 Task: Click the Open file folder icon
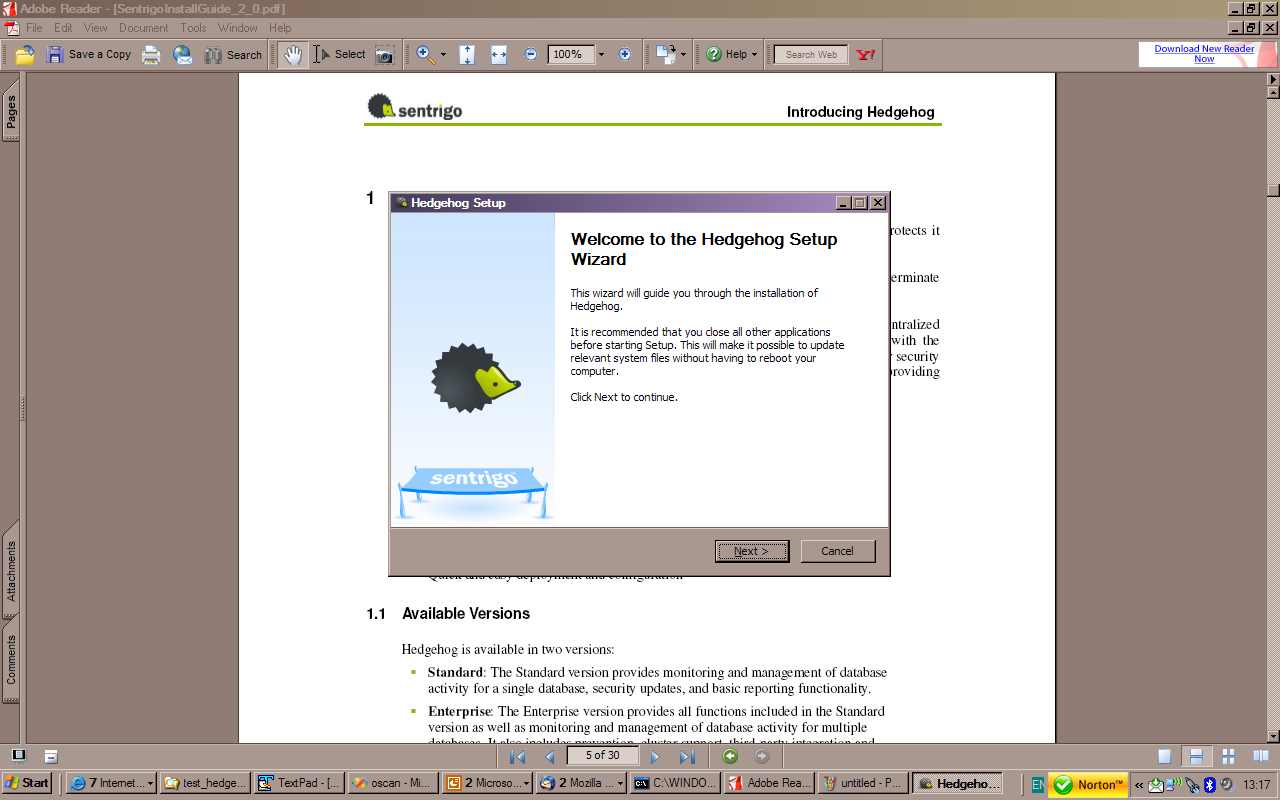(x=25, y=55)
